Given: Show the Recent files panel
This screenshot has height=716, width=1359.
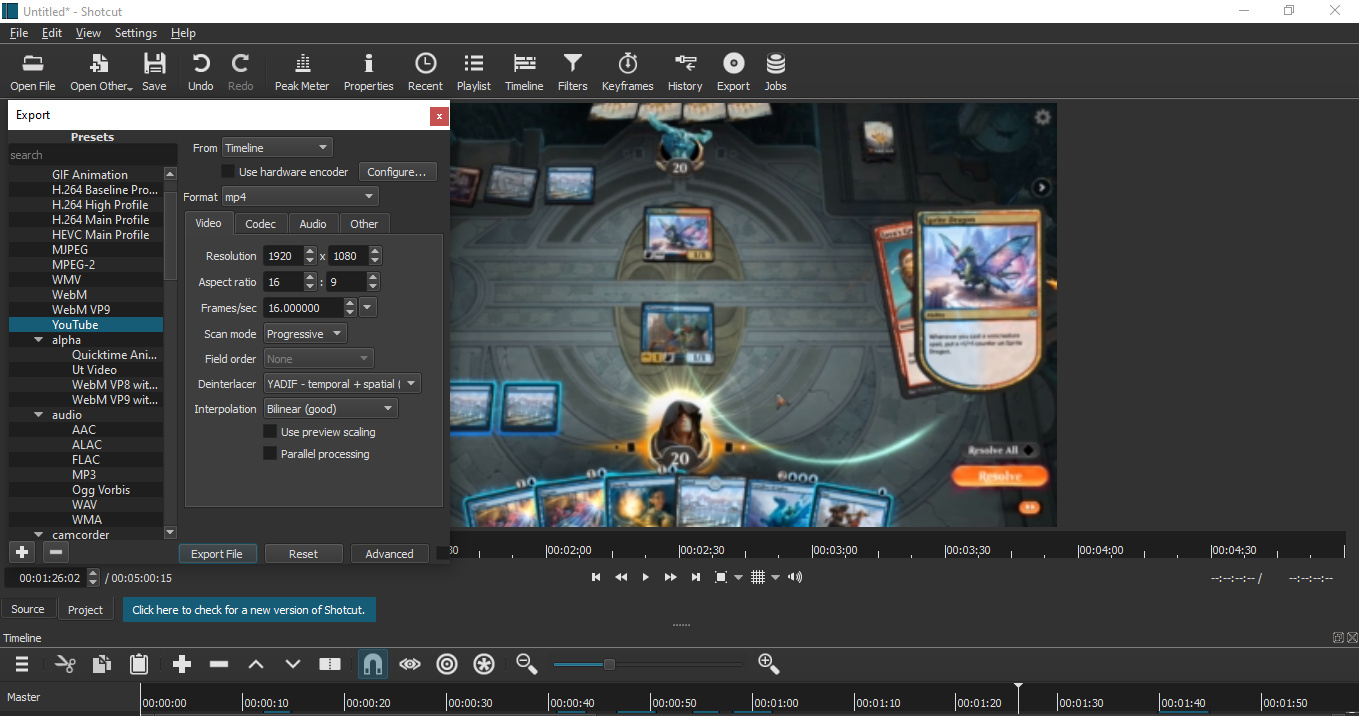Looking at the screenshot, I should (x=425, y=72).
